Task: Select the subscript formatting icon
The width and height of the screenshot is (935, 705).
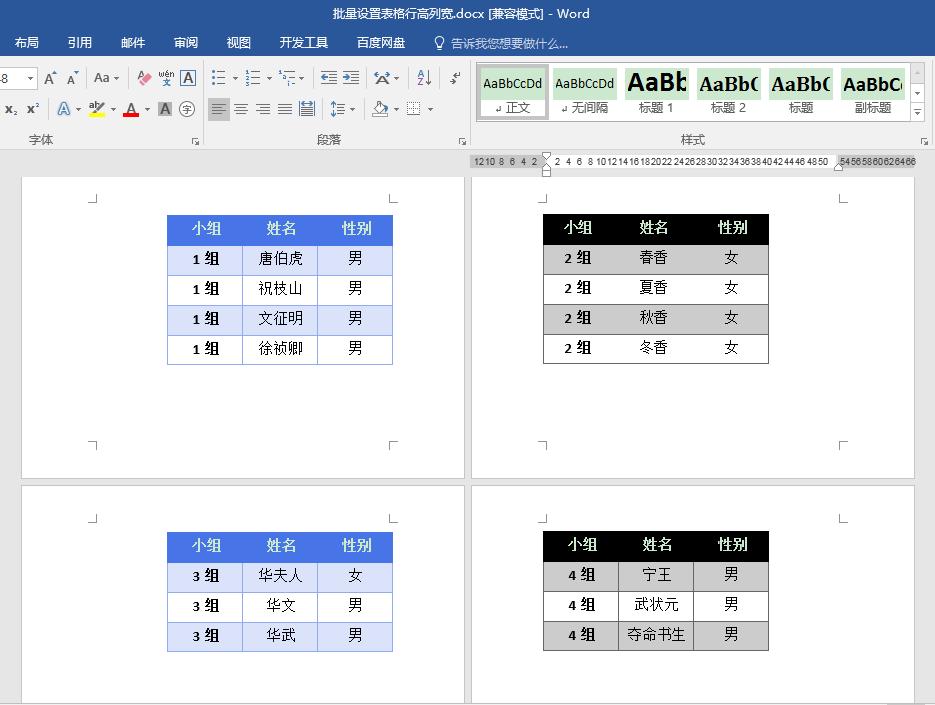Action: [12, 110]
